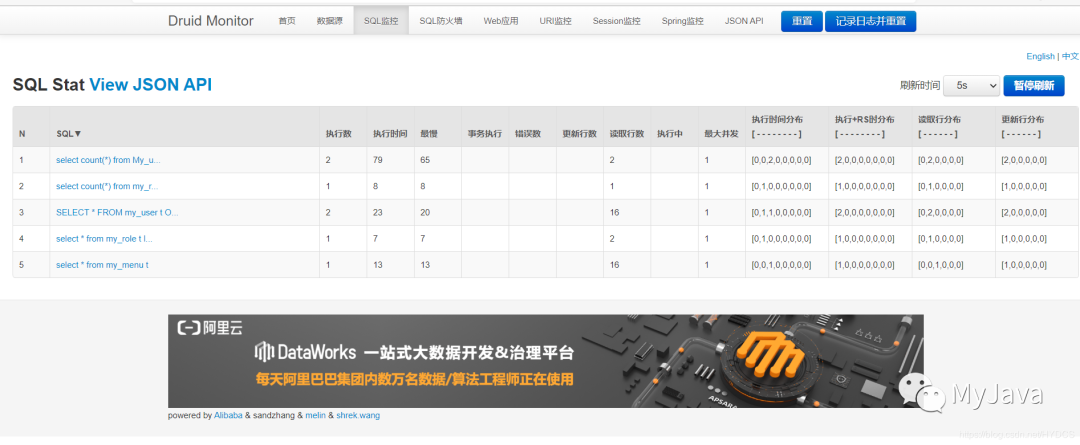Open the 首页 tab in navigation
The width and height of the screenshot is (1080, 445).
tap(287, 21)
